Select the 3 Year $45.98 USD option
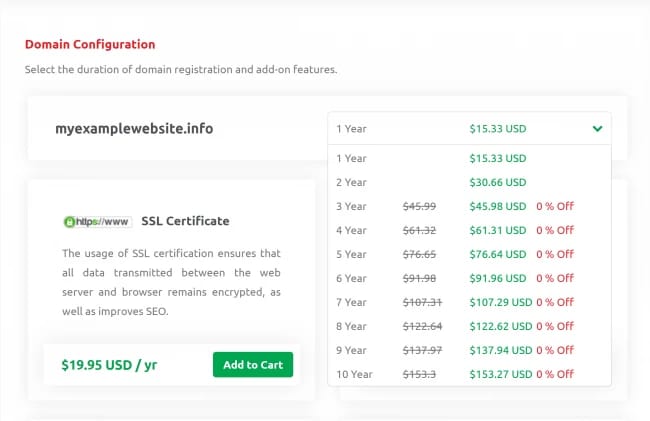 (x=469, y=206)
